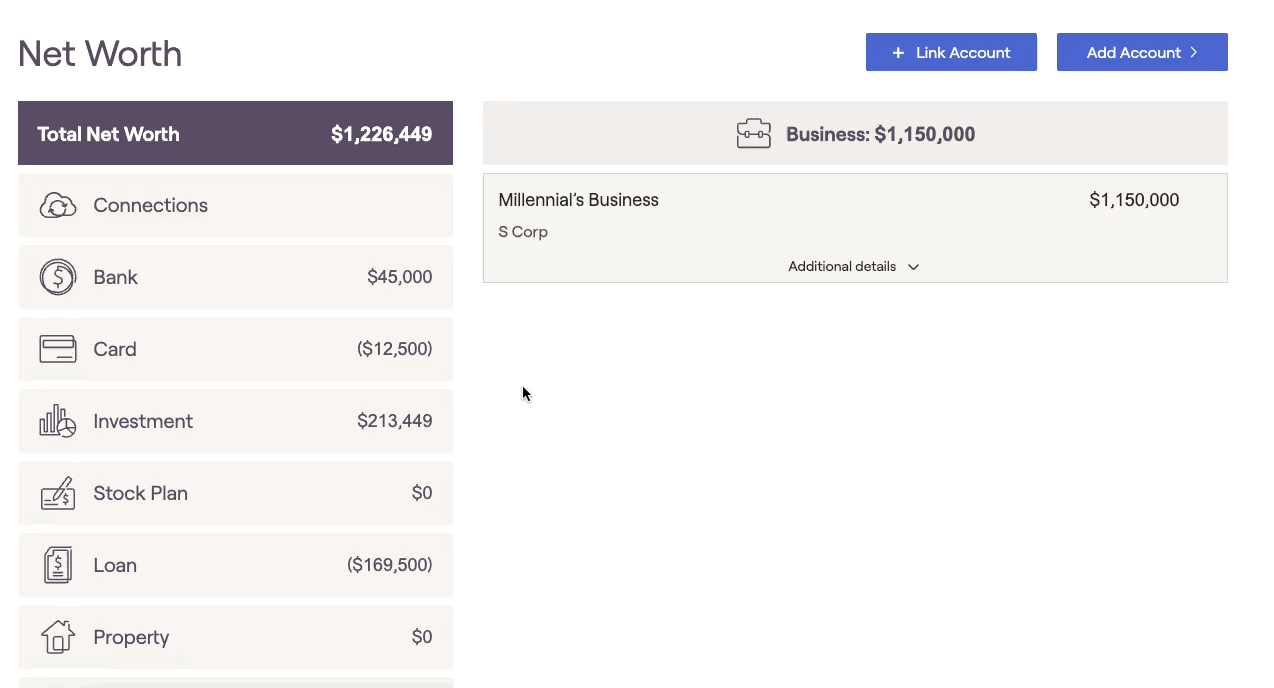
Task: Select the Card credit card icon
Action: (58, 349)
